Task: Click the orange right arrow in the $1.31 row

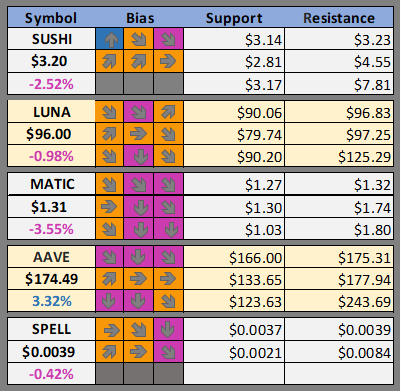Action: coord(109,207)
